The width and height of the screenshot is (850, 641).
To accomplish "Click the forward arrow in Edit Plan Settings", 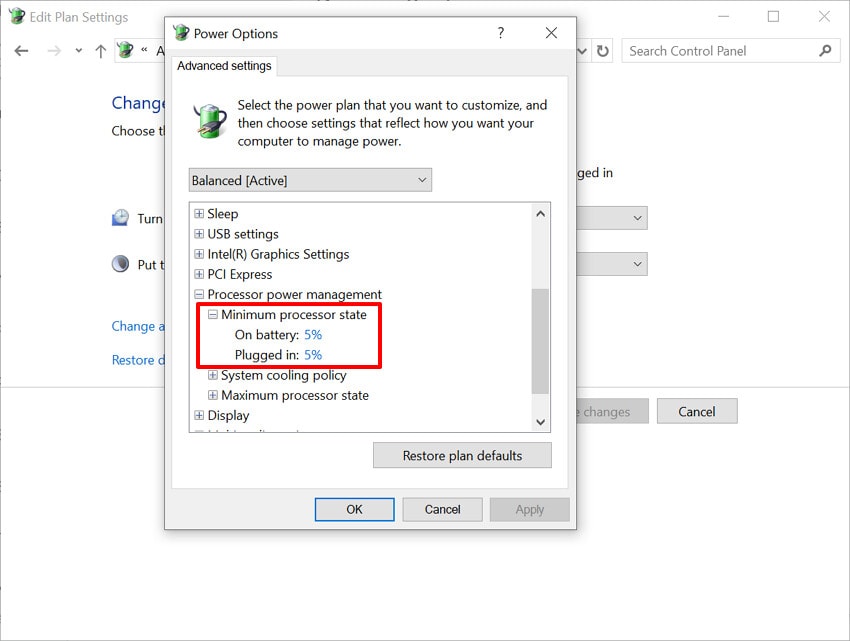I will coord(54,51).
